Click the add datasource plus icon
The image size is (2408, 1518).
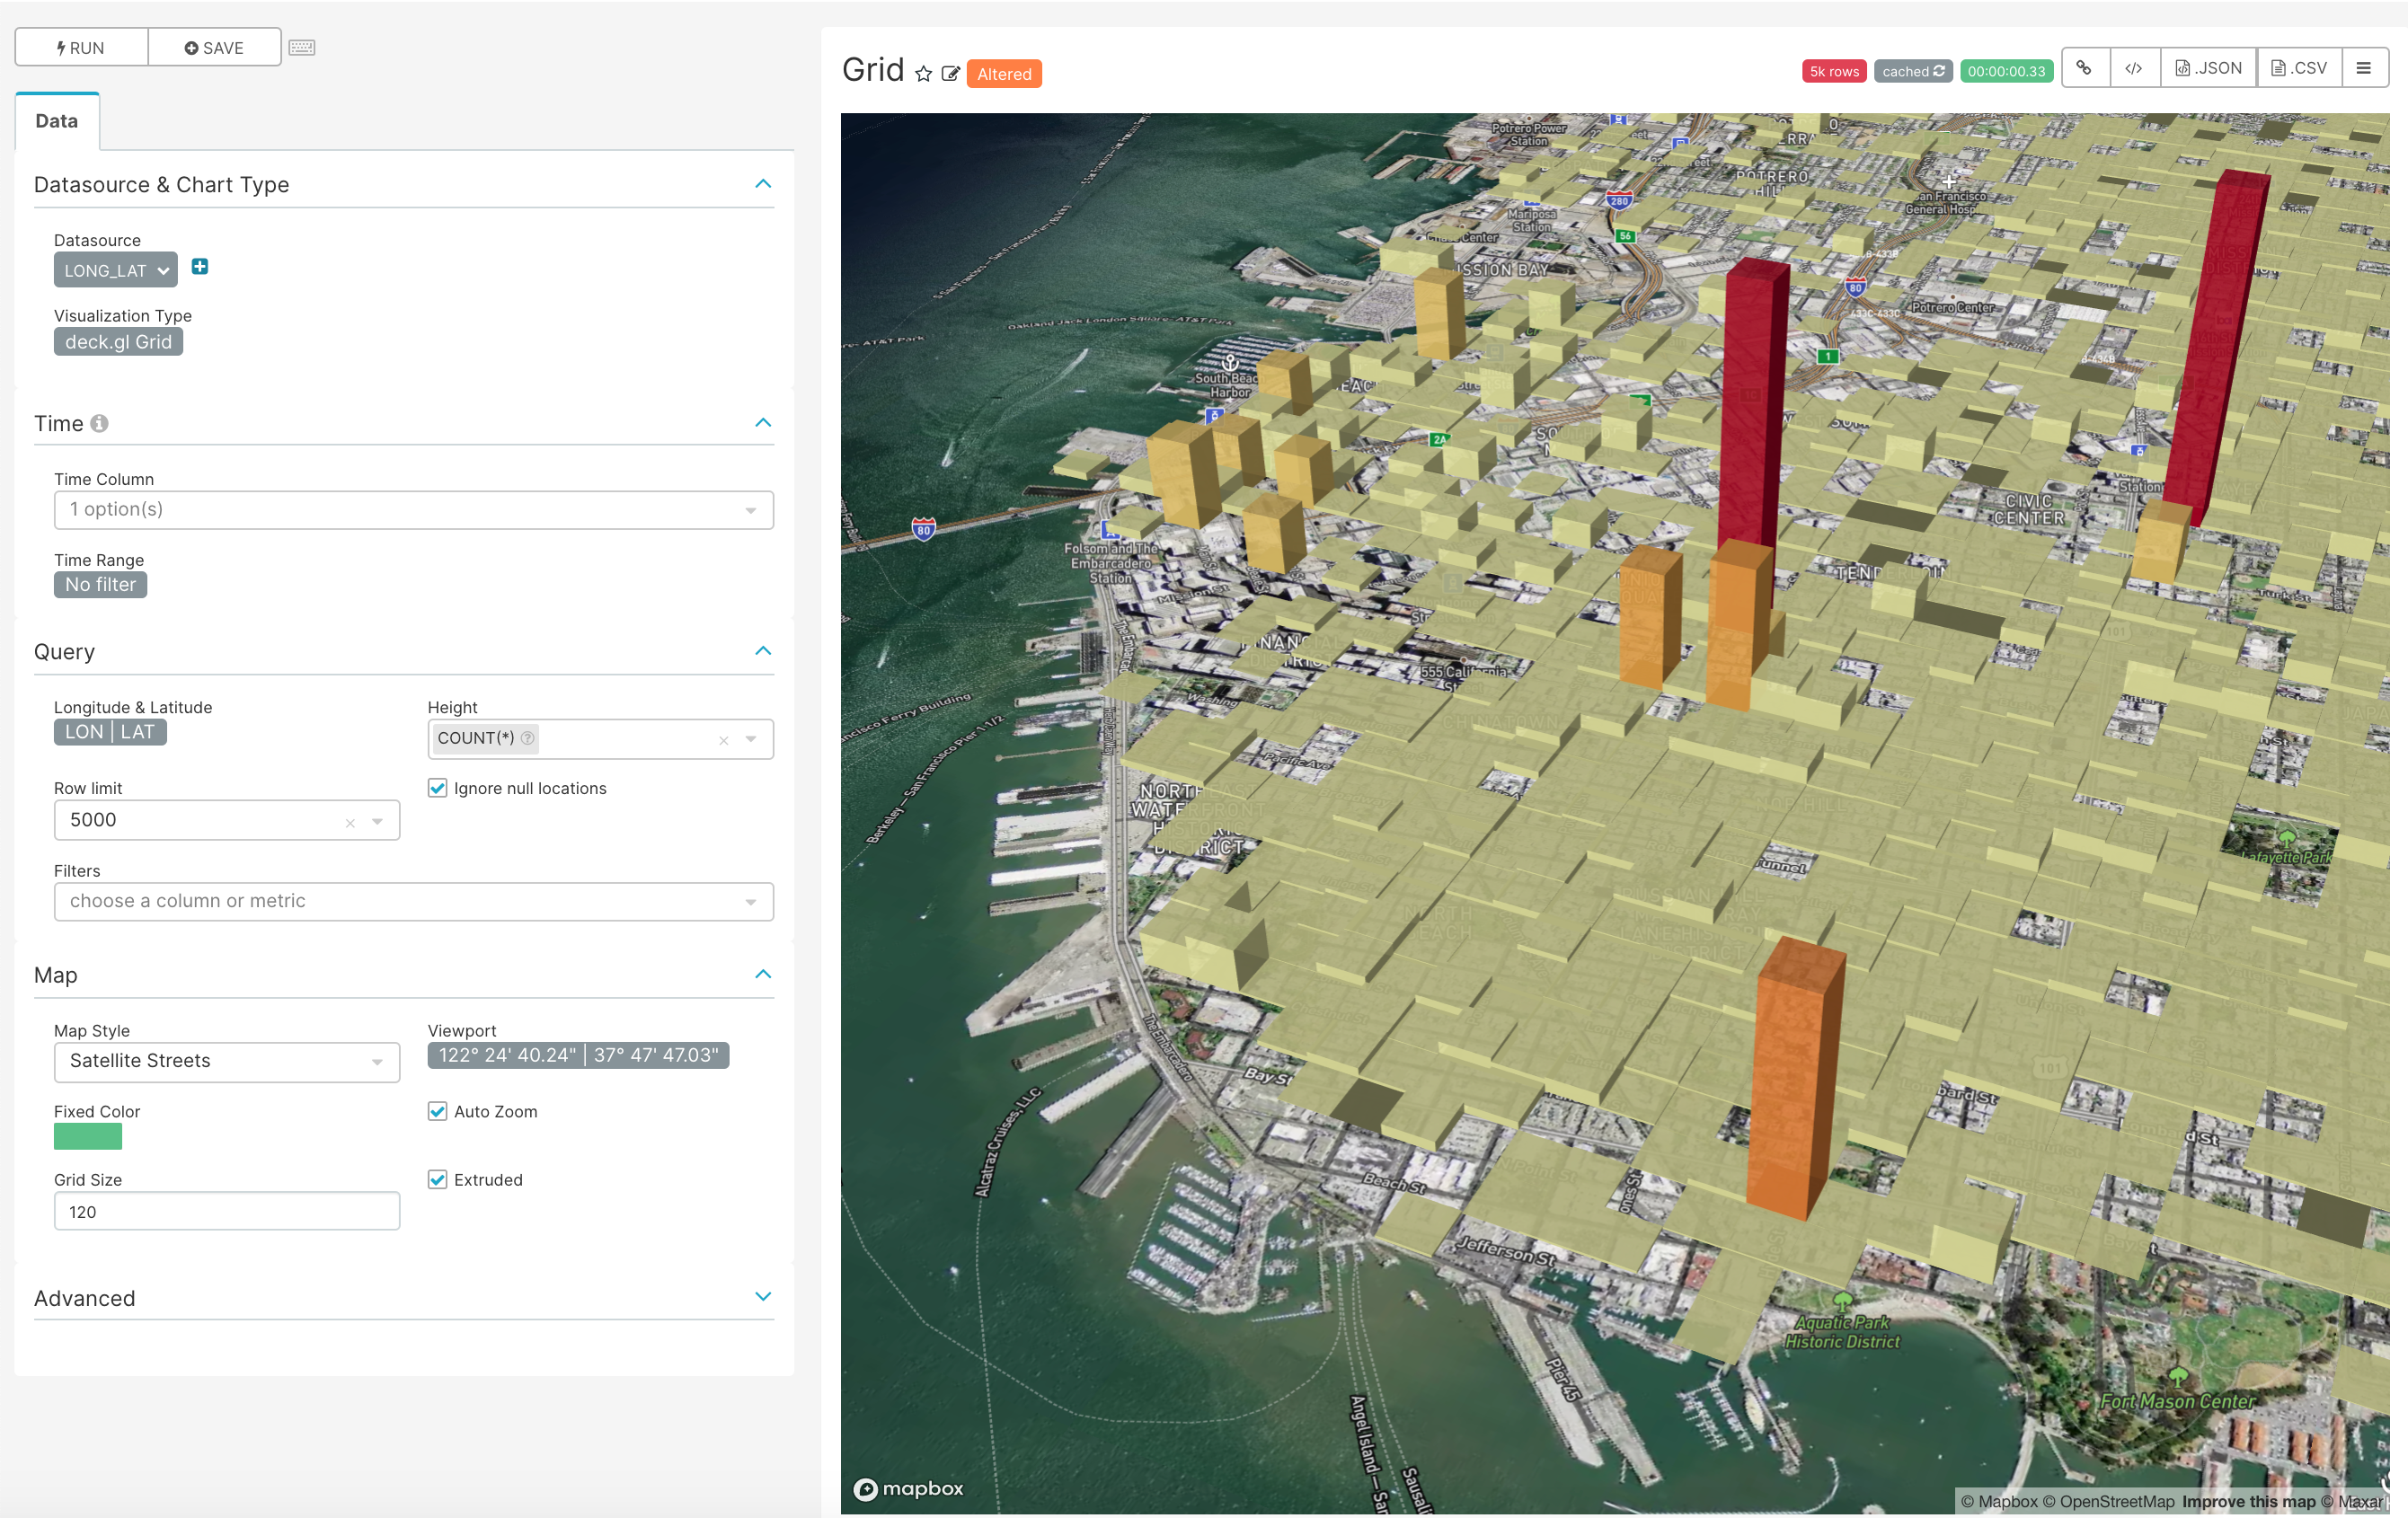[x=200, y=267]
